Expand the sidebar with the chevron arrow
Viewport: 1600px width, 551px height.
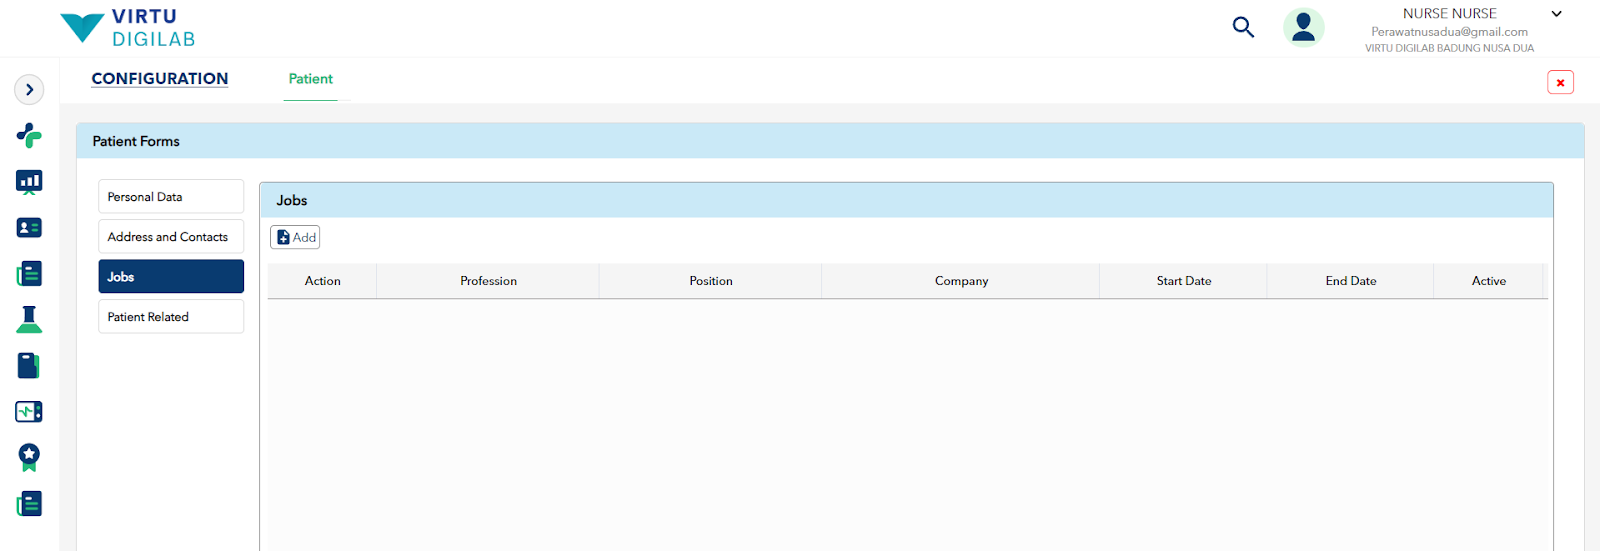[29, 90]
